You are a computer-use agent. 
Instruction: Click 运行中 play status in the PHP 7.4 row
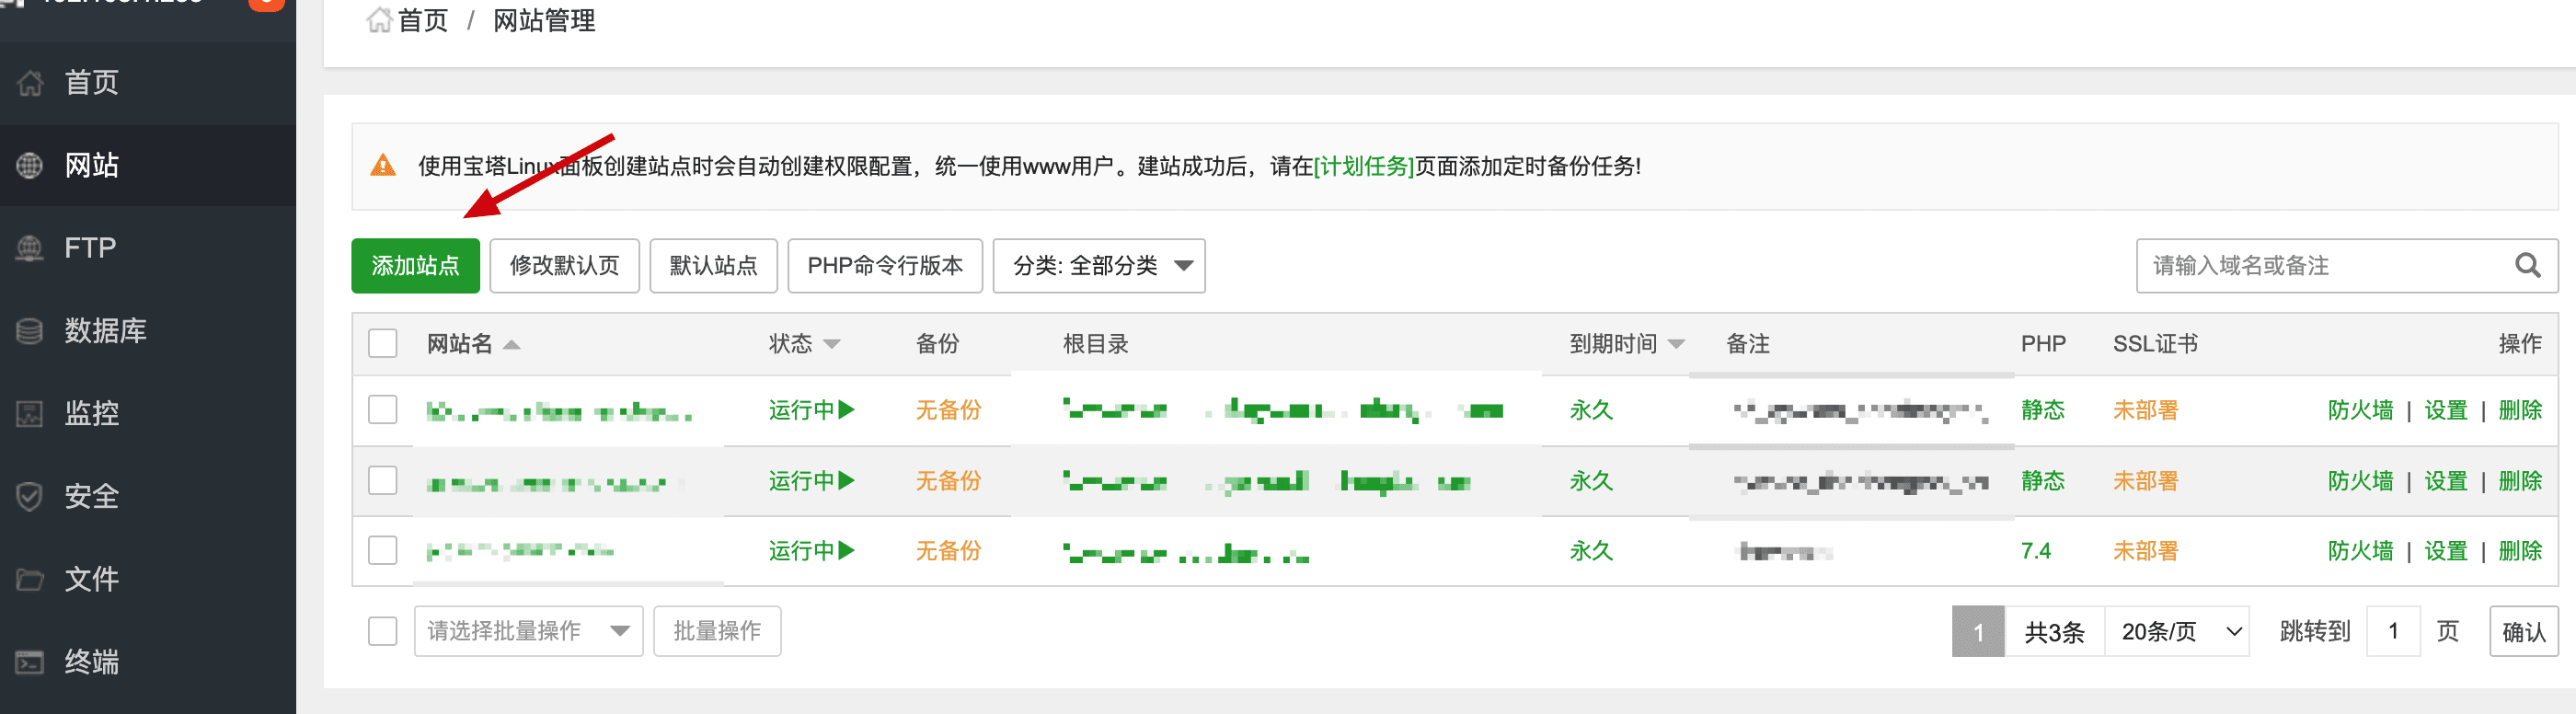(811, 551)
